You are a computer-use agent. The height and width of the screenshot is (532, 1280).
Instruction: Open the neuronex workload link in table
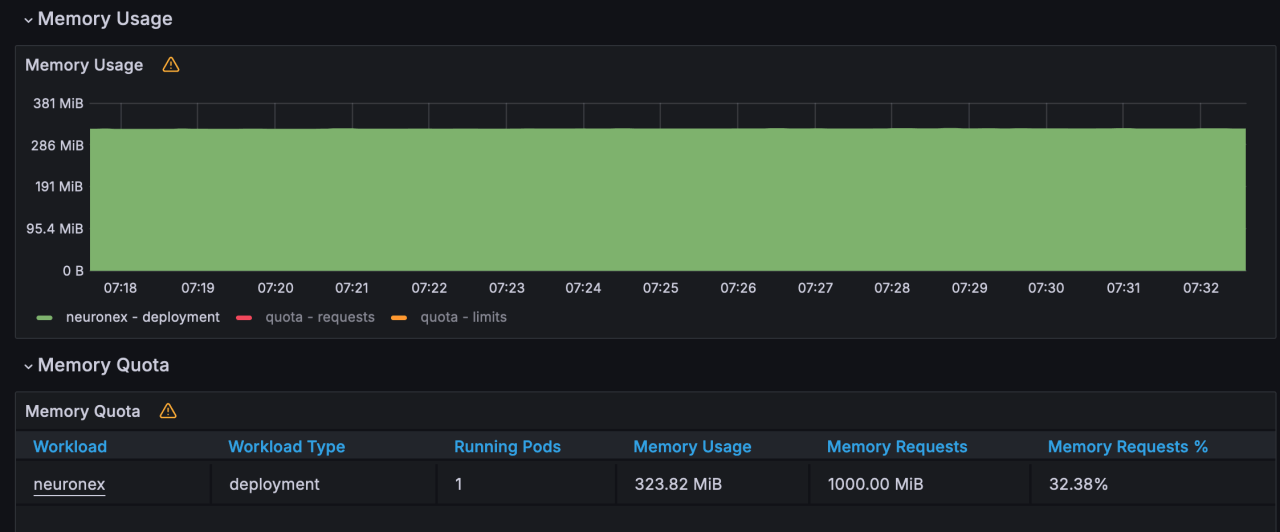(x=69, y=484)
